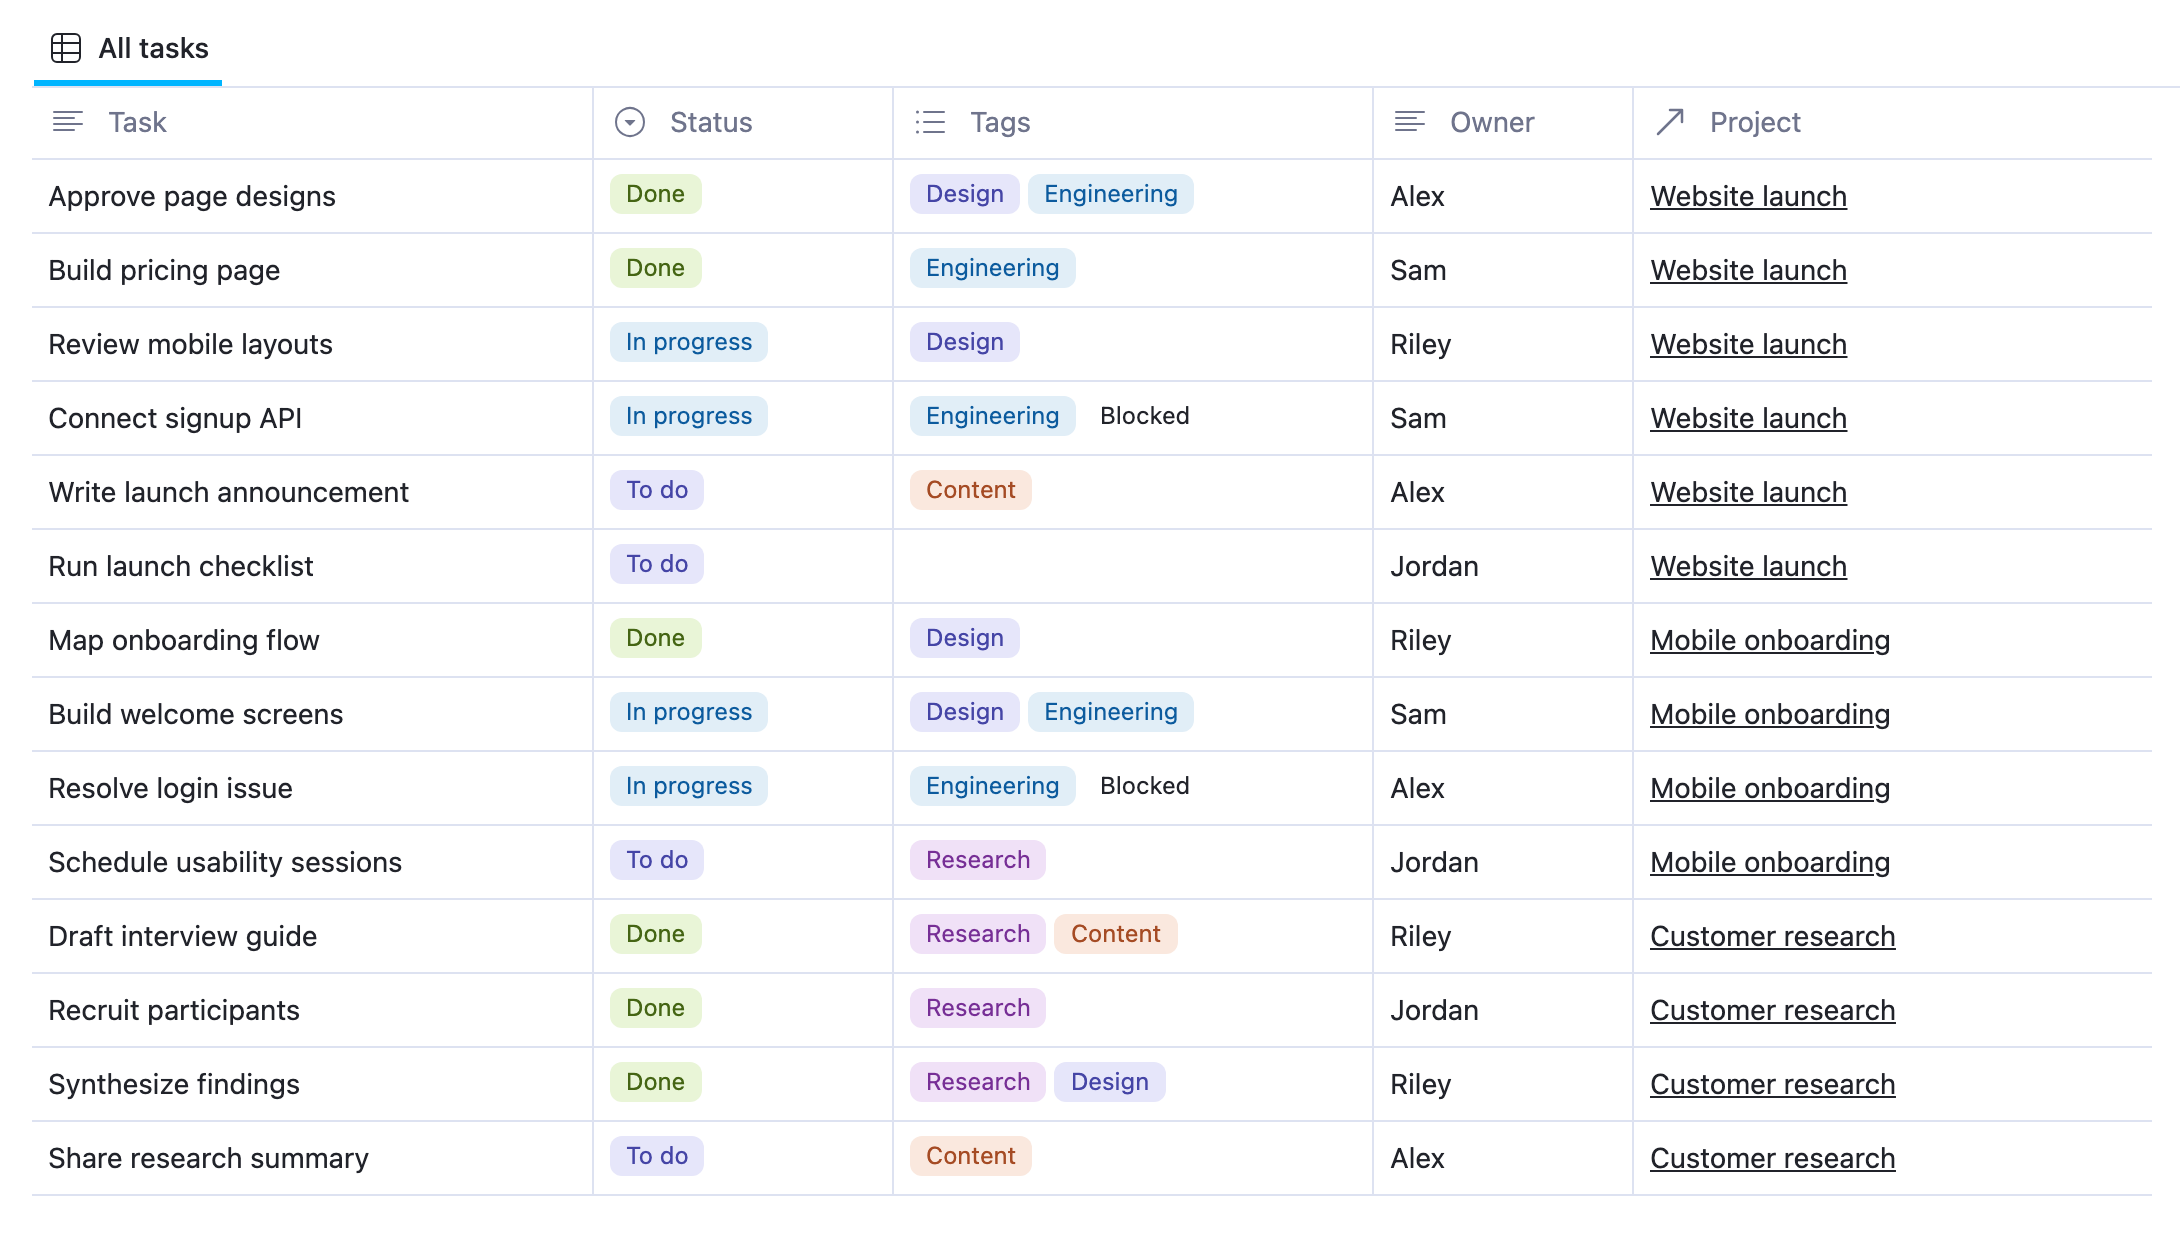Image resolution: width=2180 pixels, height=1240 pixels.
Task: Click Design tag in Synthesize findings row
Action: [x=1110, y=1082]
